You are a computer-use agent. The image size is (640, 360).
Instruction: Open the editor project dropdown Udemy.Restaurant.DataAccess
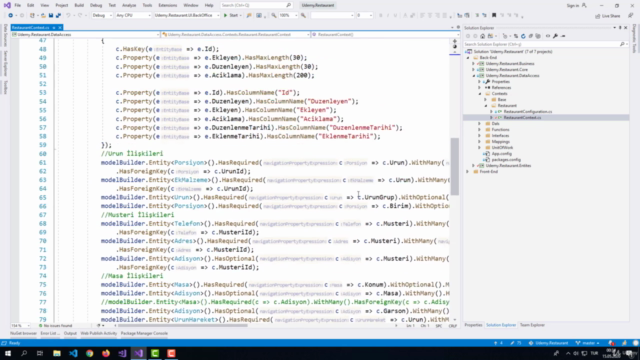(86, 35)
